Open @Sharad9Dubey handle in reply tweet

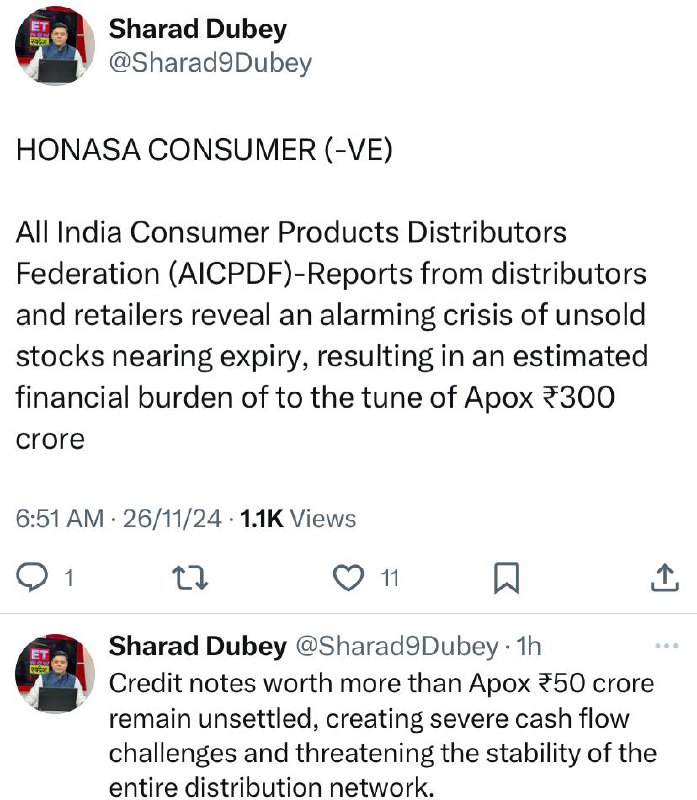tap(396, 646)
